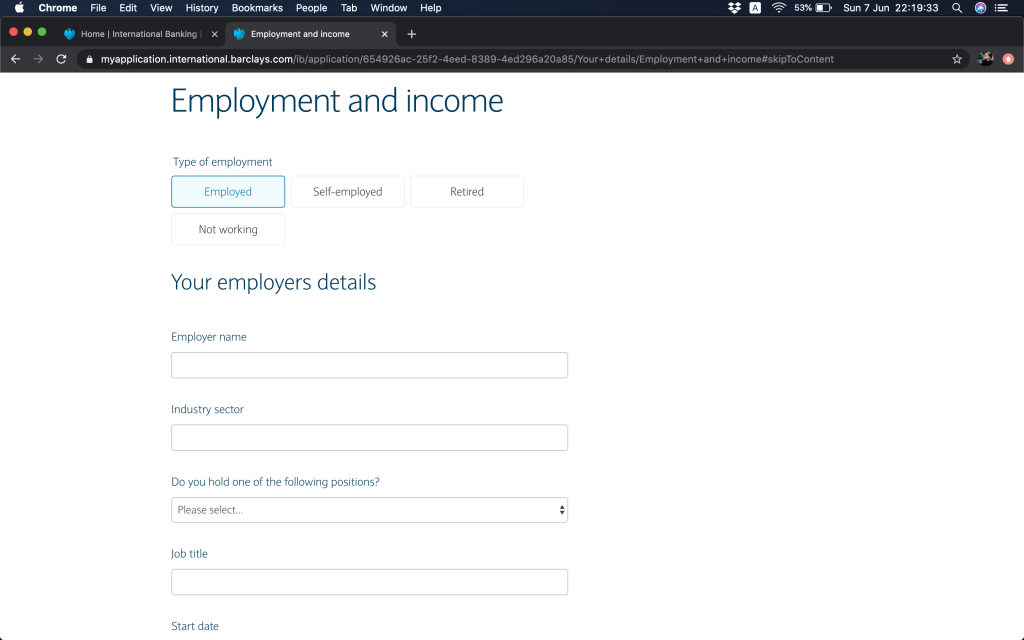The width and height of the screenshot is (1024, 640).
Task: Focus the Industry sector input field
Action: (x=369, y=438)
